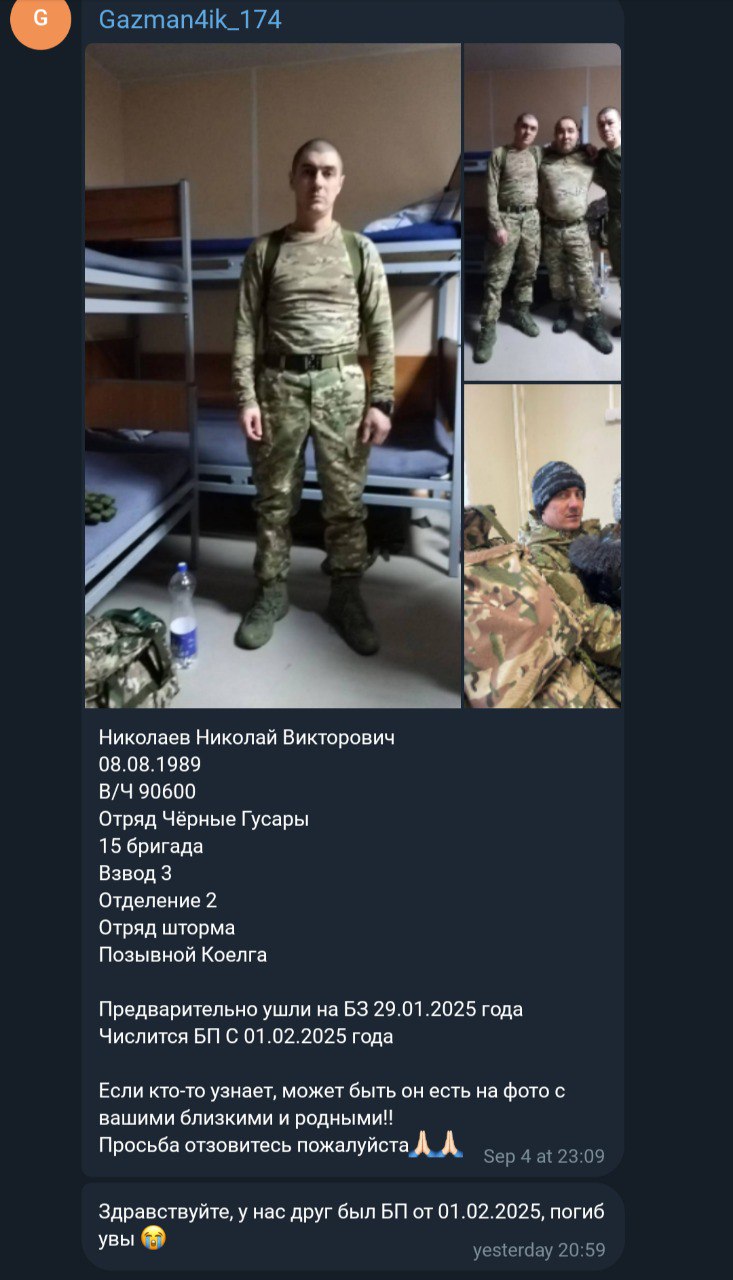Click the Просьба отзовитесь пожалуйста text

pyautogui.click(x=254, y=1145)
